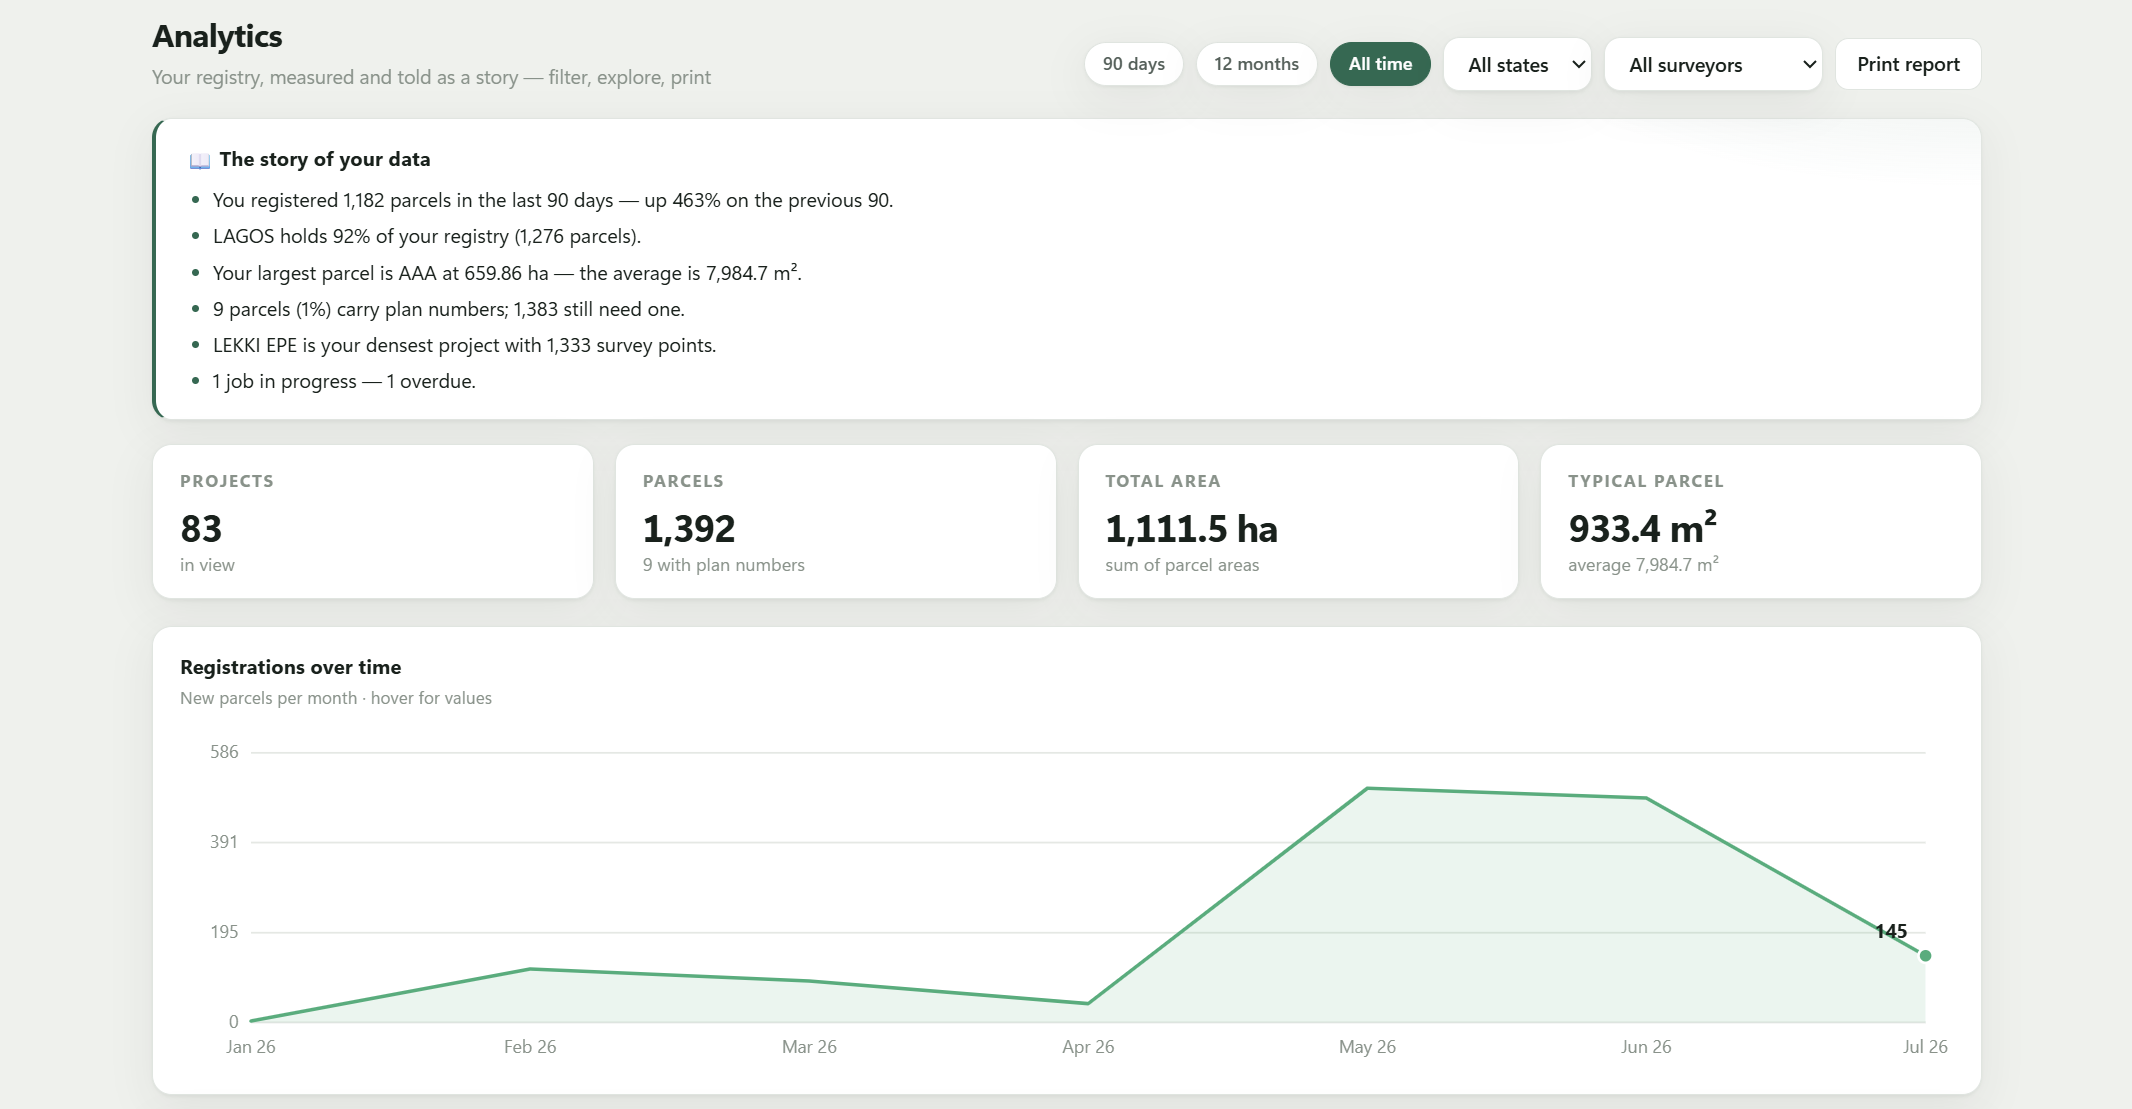This screenshot has height=1109, width=2132.
Task: Click the book icon beside story heading
Action: [200, 160]
